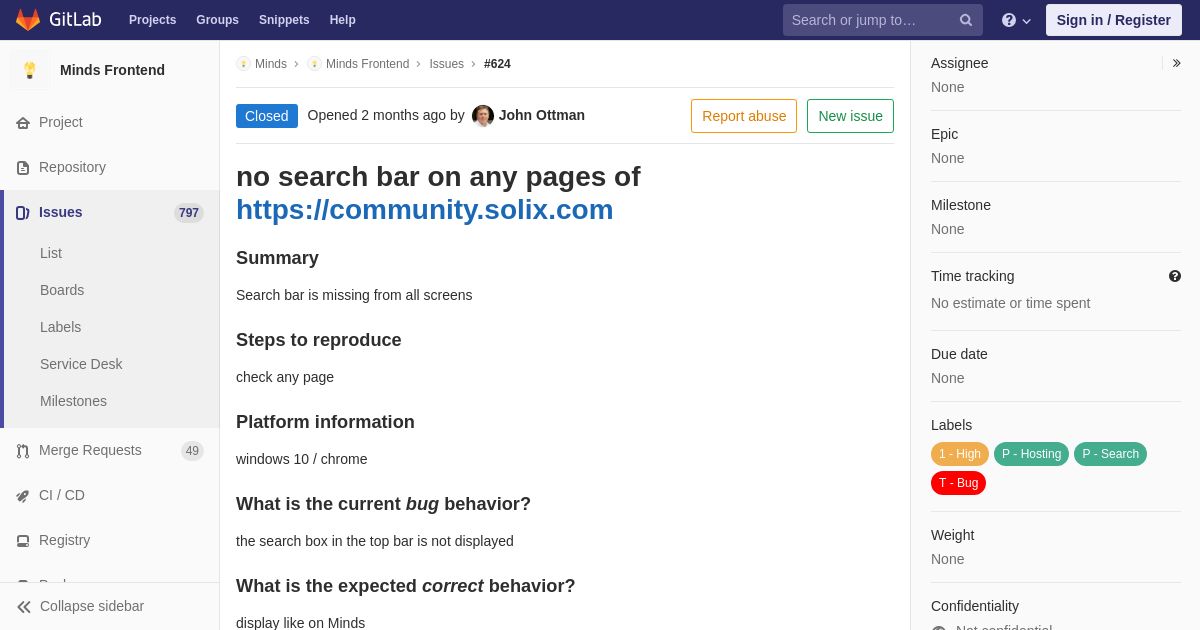Open Minds Frontend project title in sidebar

112,70
